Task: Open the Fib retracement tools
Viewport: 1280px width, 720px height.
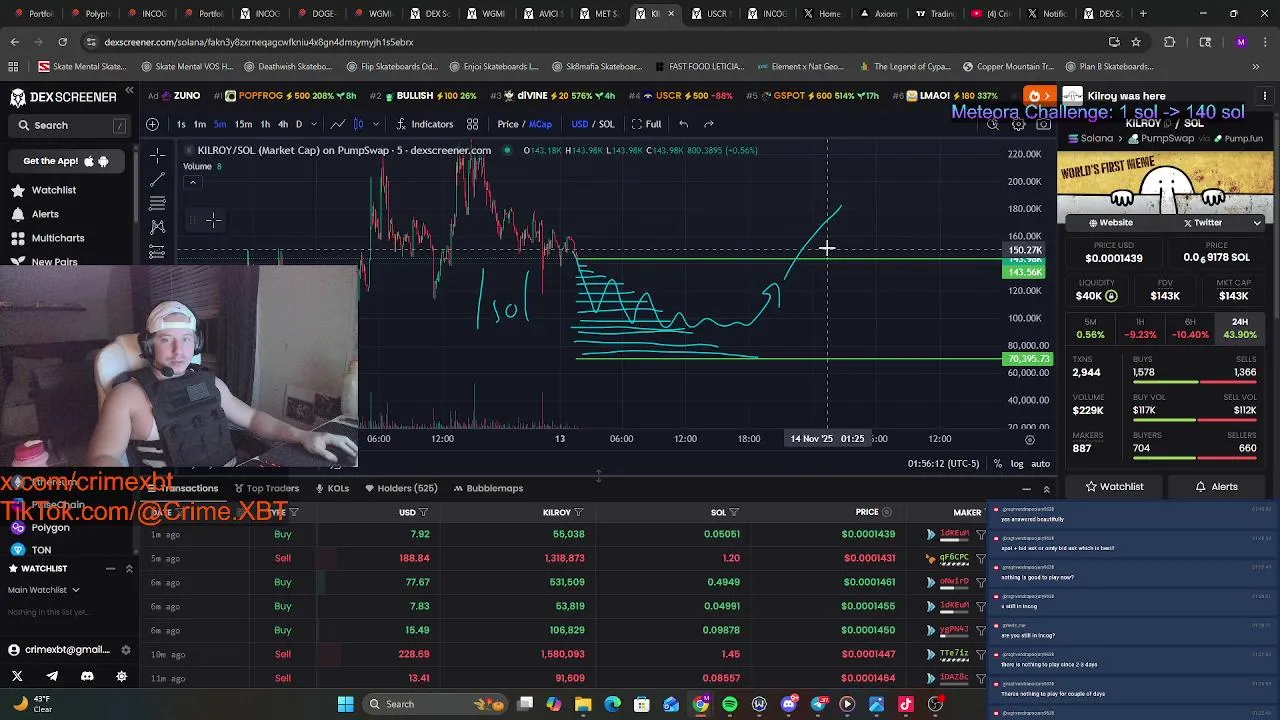Action: pyautogui.click(x=157, y=203)
